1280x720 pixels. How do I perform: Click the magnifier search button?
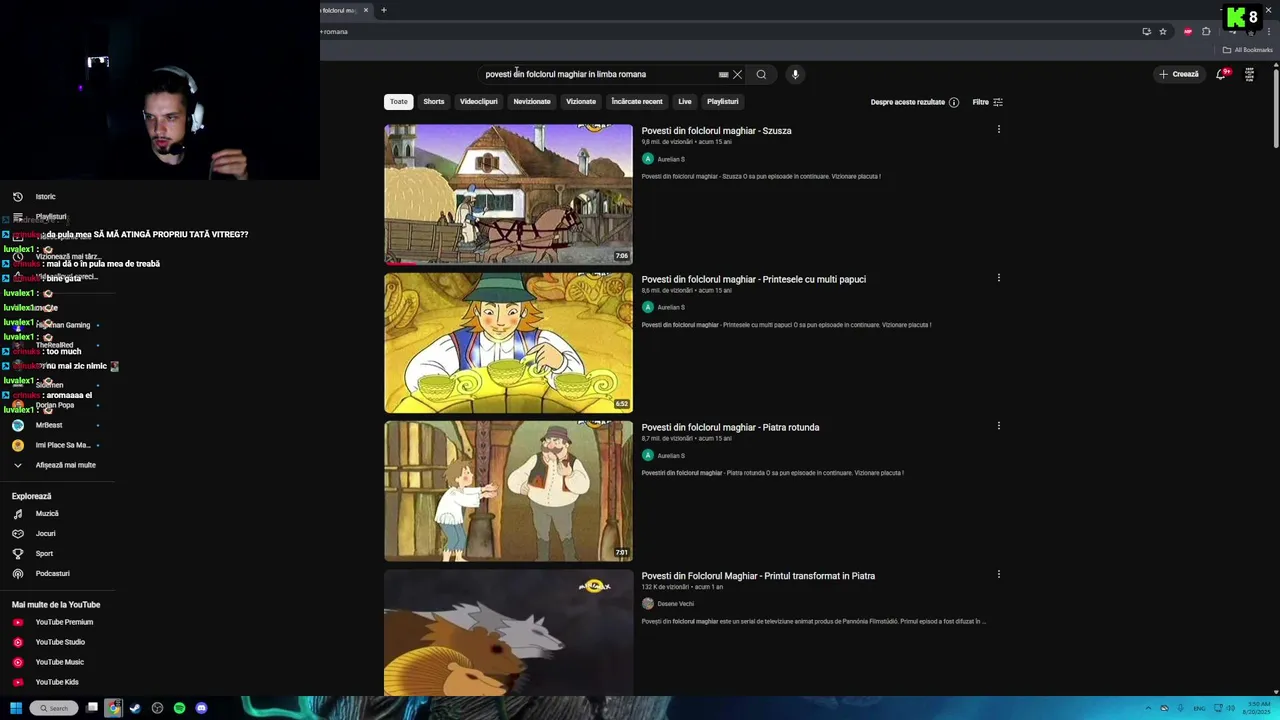pyautogui.click(x=761, y=74)
